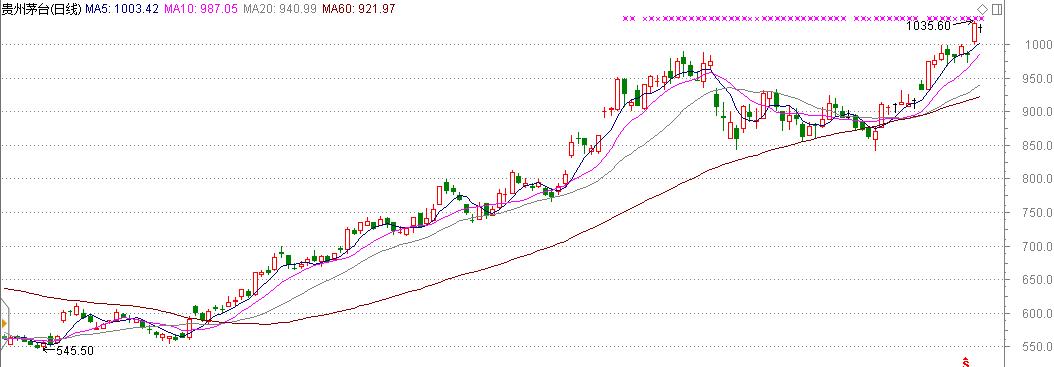Select the MA60: 921.97 indicator label
The width and height of the screenshot is (1054, 367).
pos(359,9)
